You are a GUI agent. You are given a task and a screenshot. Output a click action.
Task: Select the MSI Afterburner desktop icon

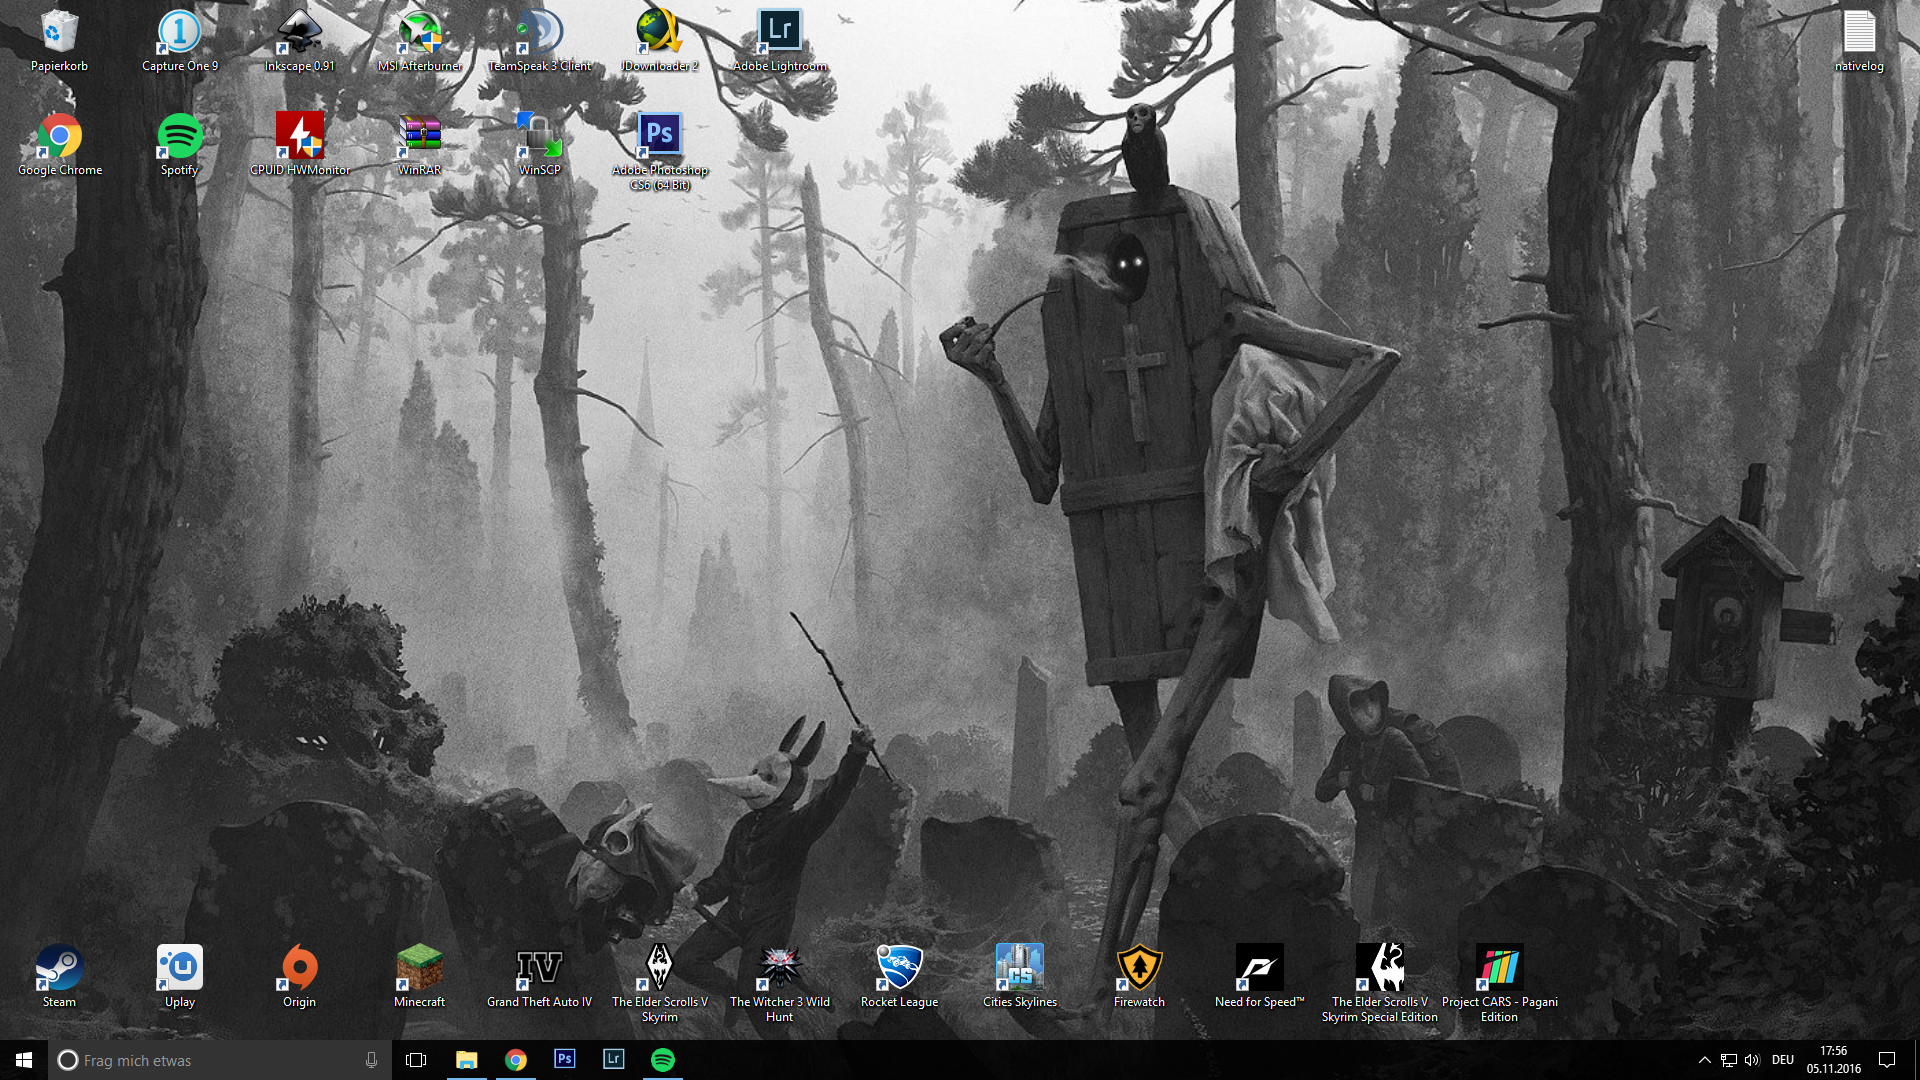point(419,32)
